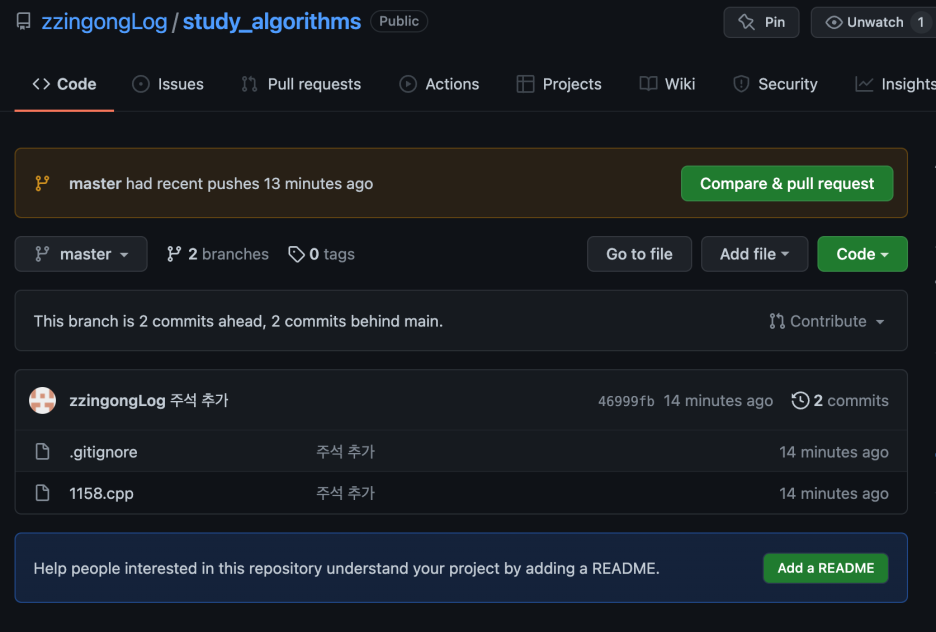This screenshot has height=632, width=936.
Task: Open commit hash 46999fb
Action: (626, 401)
